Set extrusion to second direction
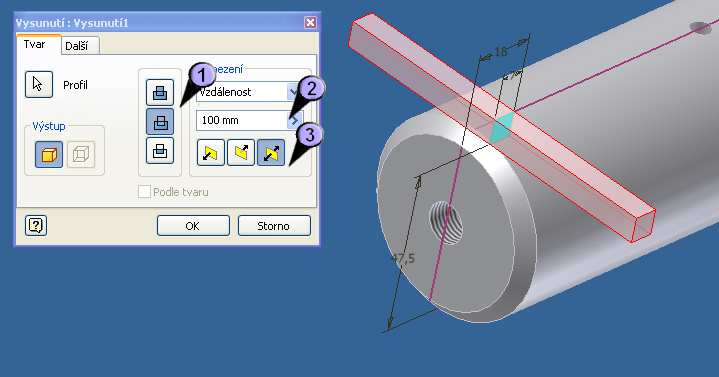The image size is (719, 377). click(x=241, y=153)
